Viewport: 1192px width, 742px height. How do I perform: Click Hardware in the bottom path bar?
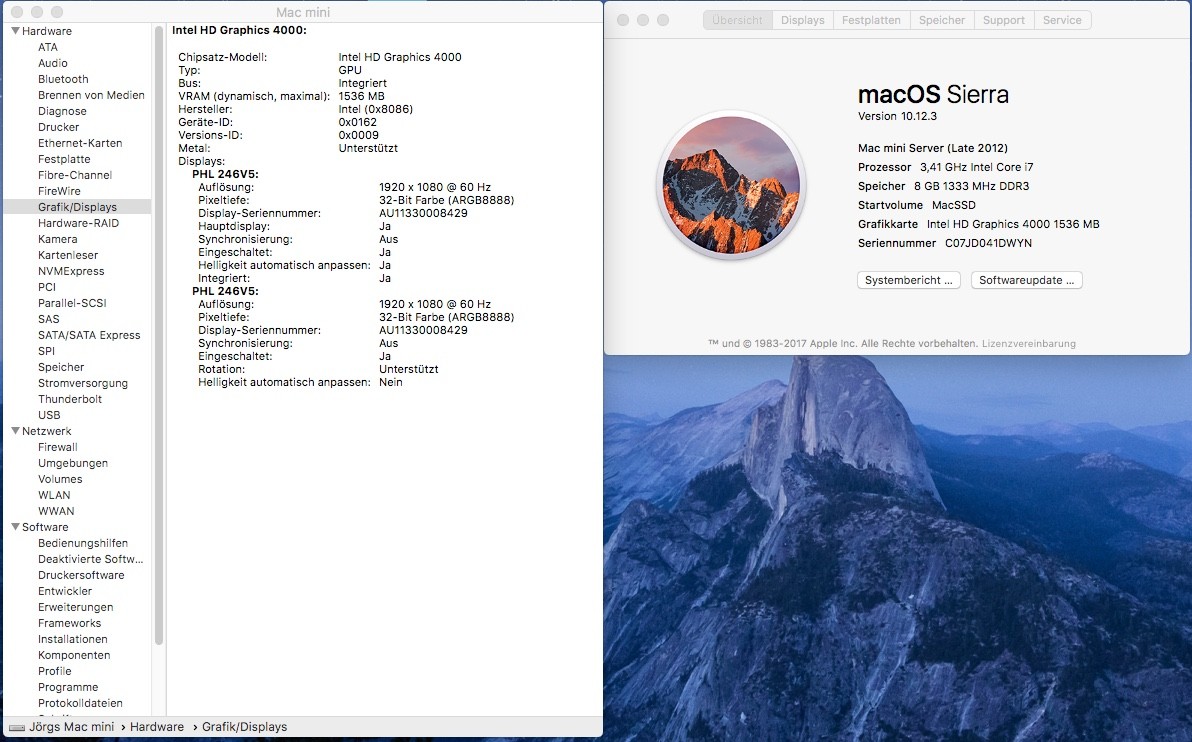coord(157,727)
